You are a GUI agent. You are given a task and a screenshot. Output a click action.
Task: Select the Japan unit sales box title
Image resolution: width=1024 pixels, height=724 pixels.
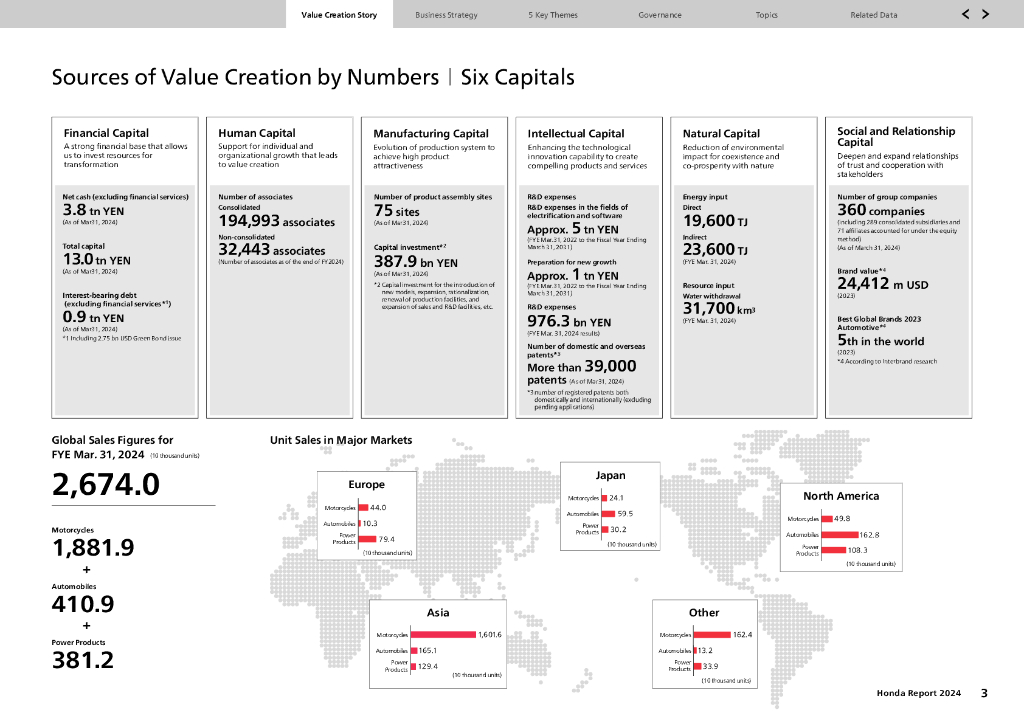click(610, 475)
